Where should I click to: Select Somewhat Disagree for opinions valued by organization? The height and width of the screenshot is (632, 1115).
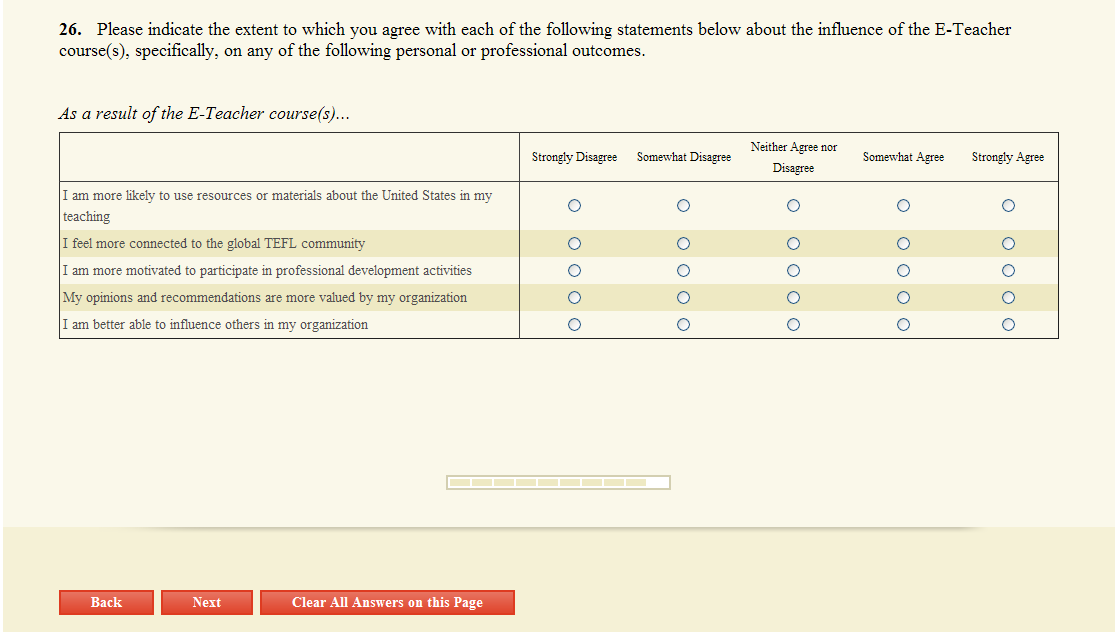click(683, 297)
